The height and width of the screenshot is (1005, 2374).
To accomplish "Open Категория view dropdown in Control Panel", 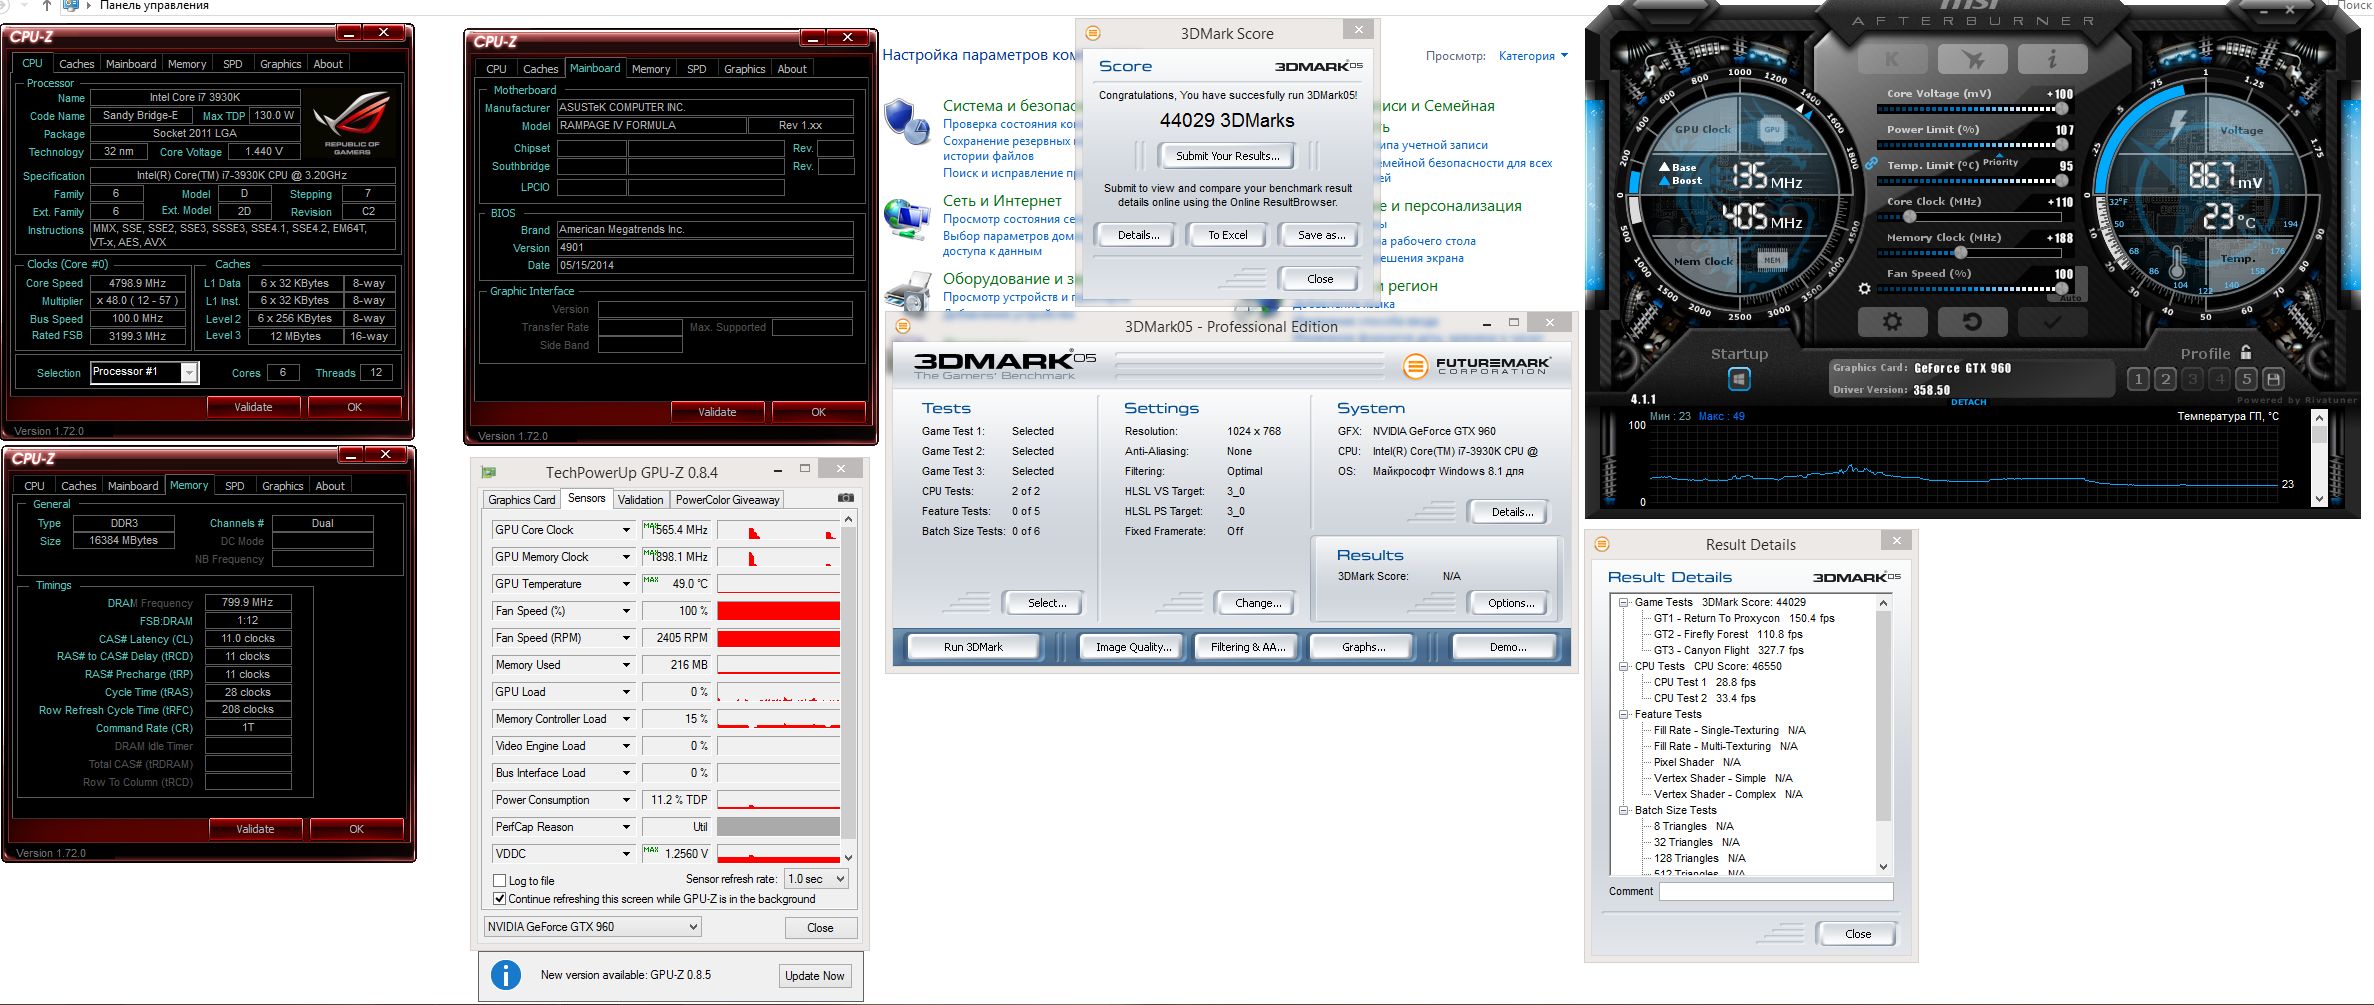I will tap(1533, 56).
